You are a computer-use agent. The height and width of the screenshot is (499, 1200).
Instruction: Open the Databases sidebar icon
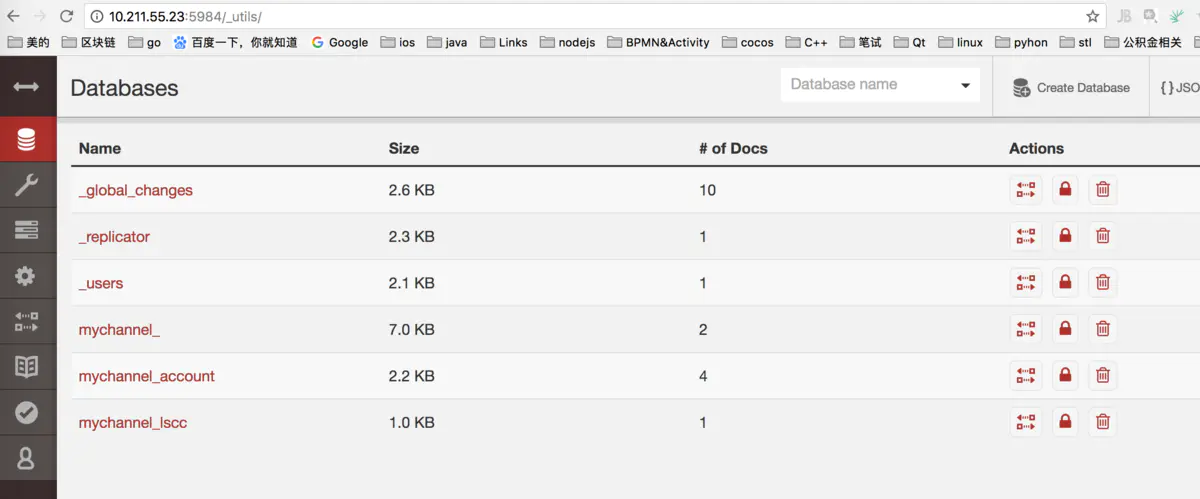pos(27,139)
